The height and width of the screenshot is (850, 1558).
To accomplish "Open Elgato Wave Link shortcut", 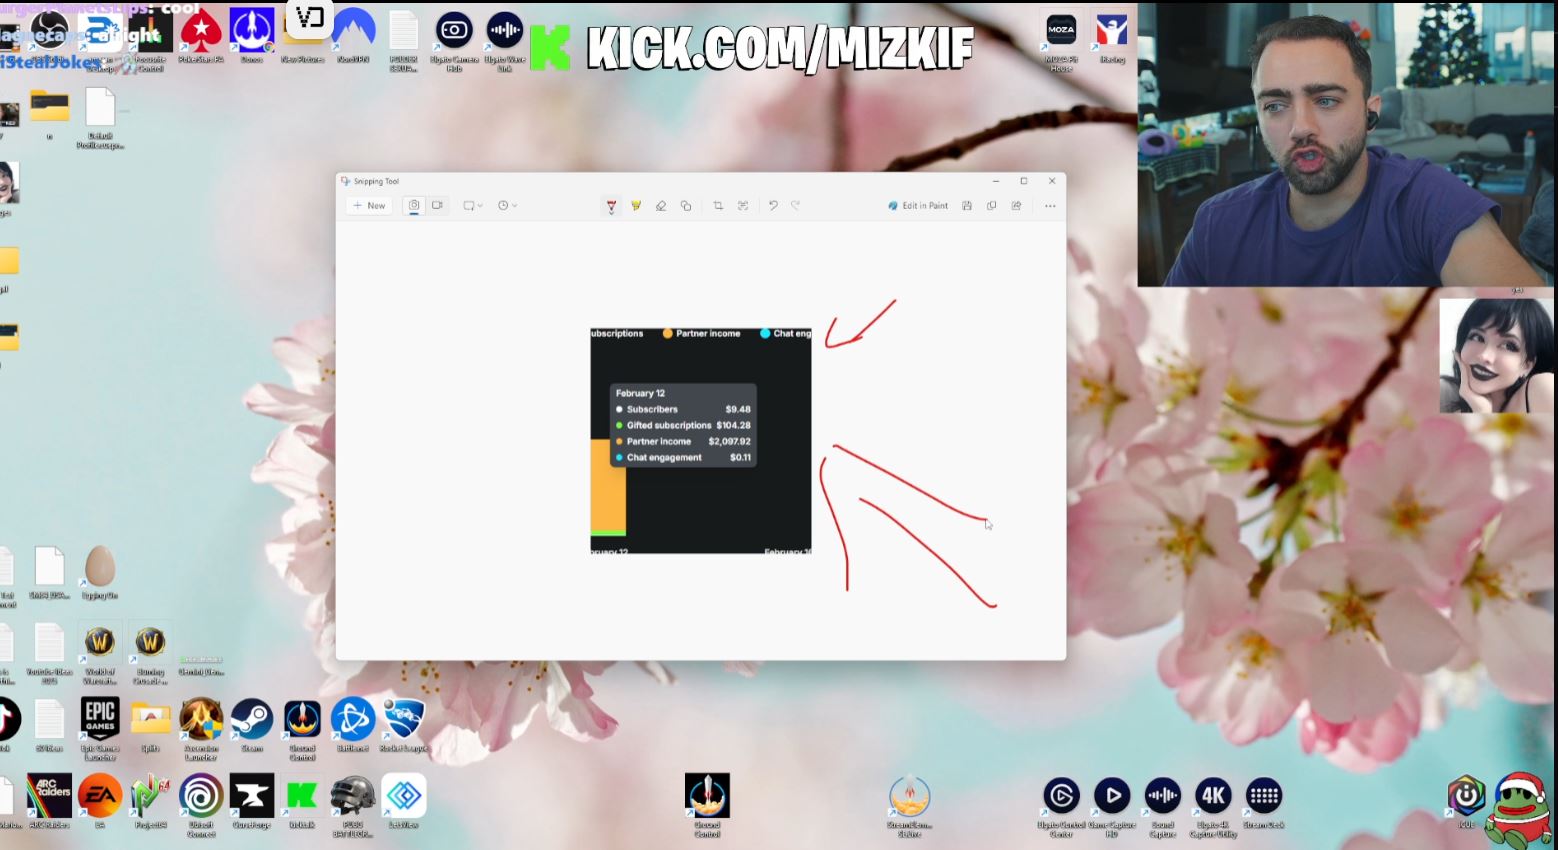I will click(505, 40).
